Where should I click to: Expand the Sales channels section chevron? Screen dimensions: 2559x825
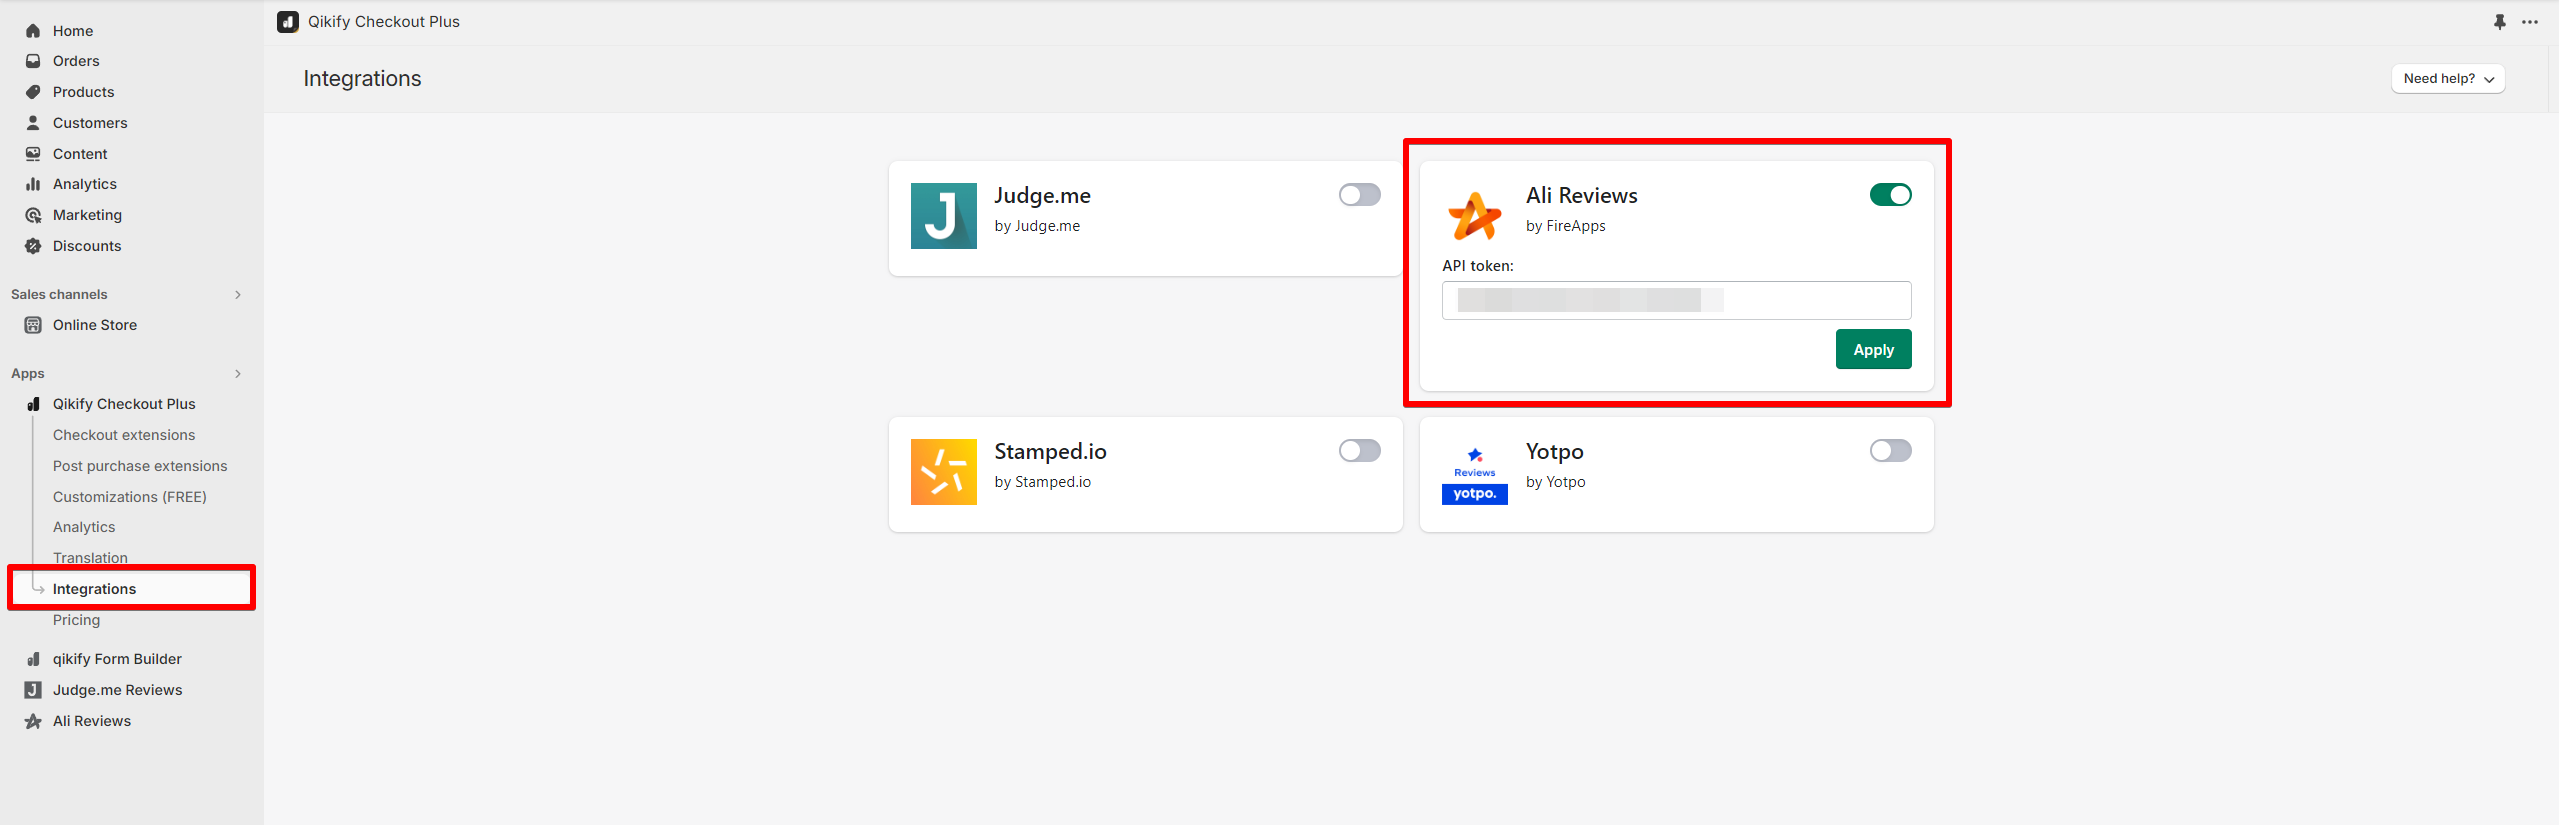(x=238, y=295)
